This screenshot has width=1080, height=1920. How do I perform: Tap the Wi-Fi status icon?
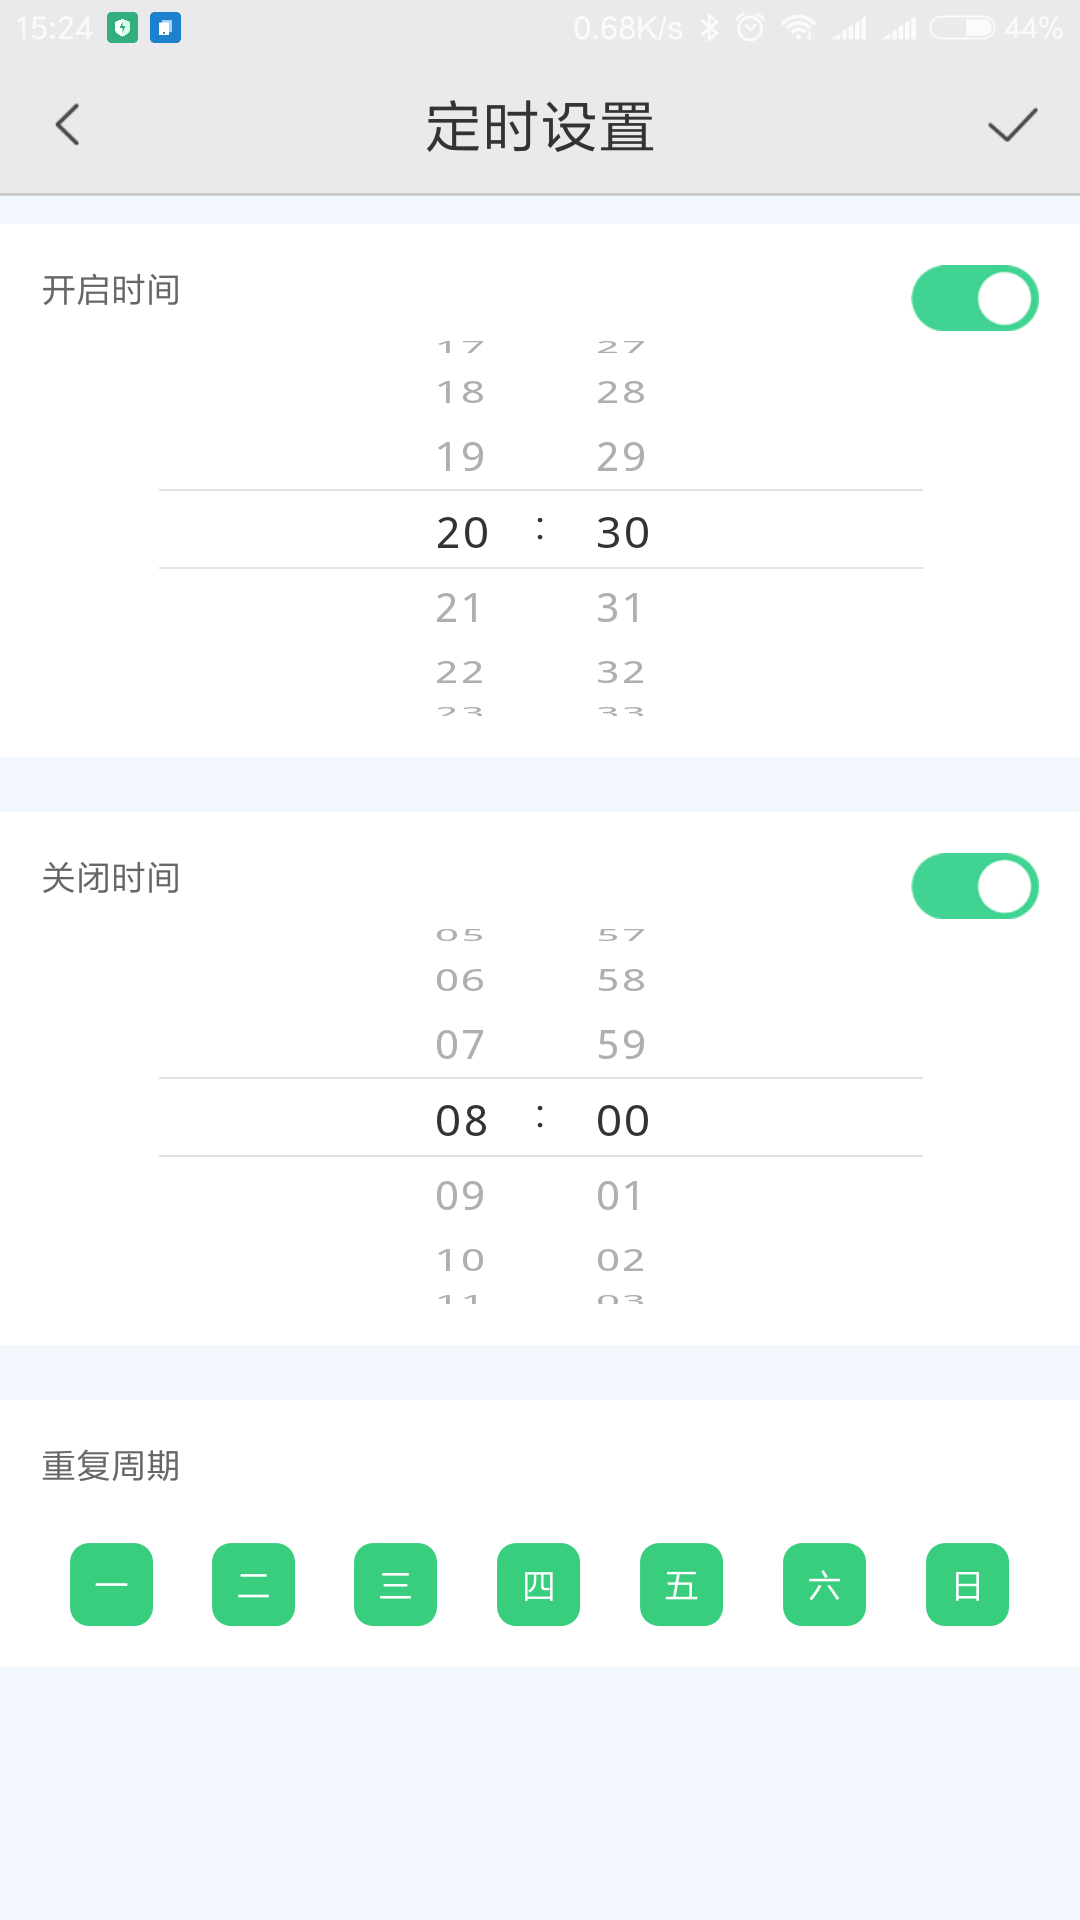click(x=798, y=28)
